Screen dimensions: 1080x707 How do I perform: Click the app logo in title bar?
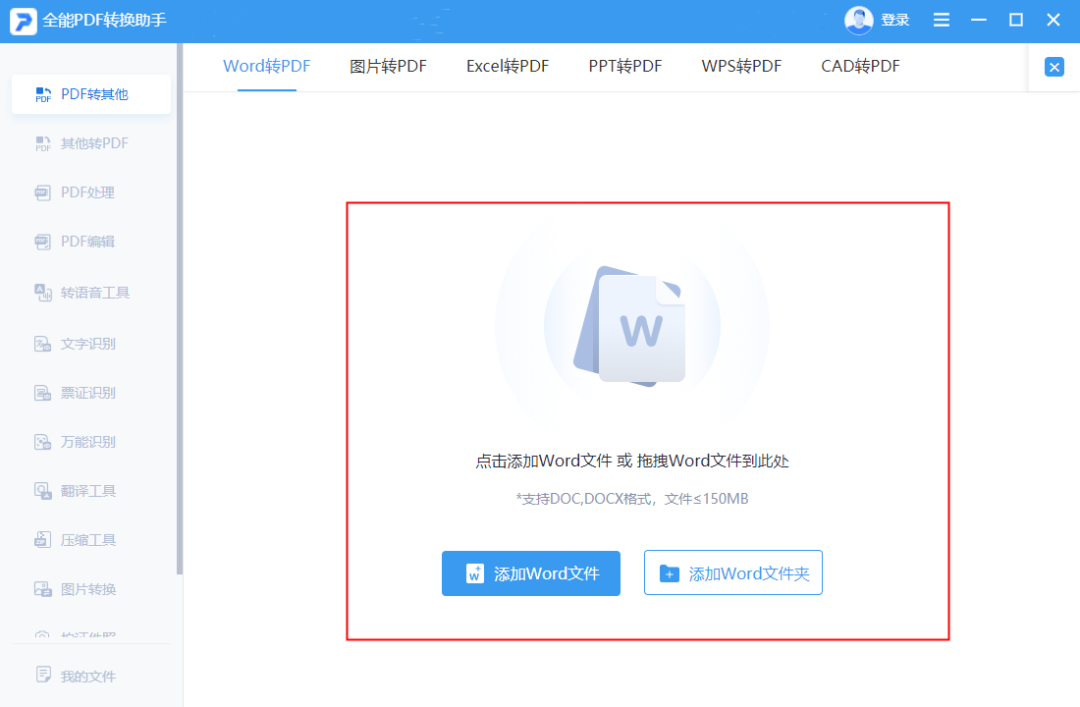tap(23, 21)
